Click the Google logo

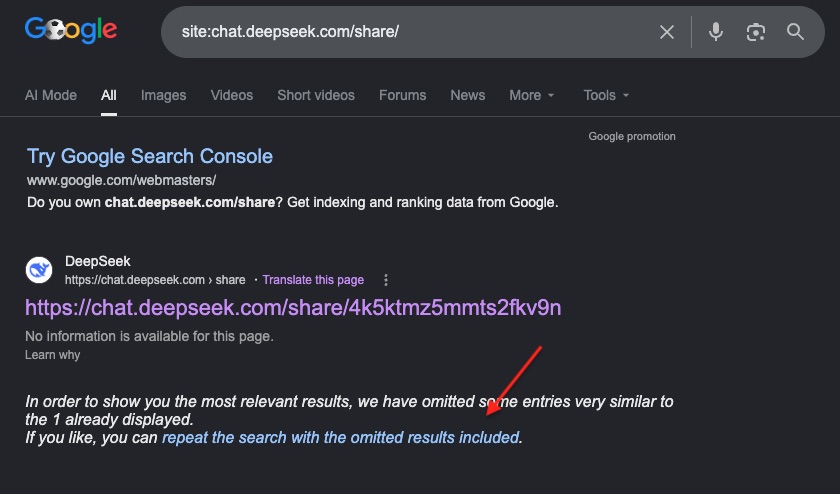pos(71,29)
